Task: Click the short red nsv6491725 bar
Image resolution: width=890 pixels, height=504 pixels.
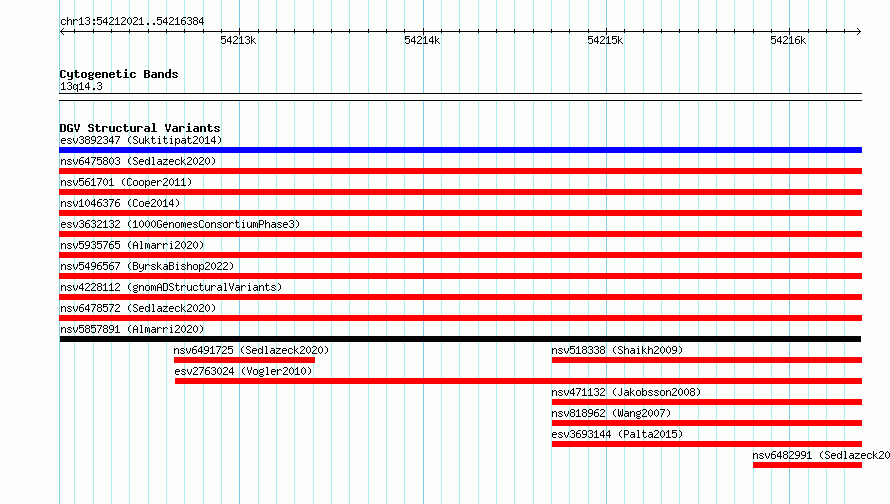Action: click(244, 360)
